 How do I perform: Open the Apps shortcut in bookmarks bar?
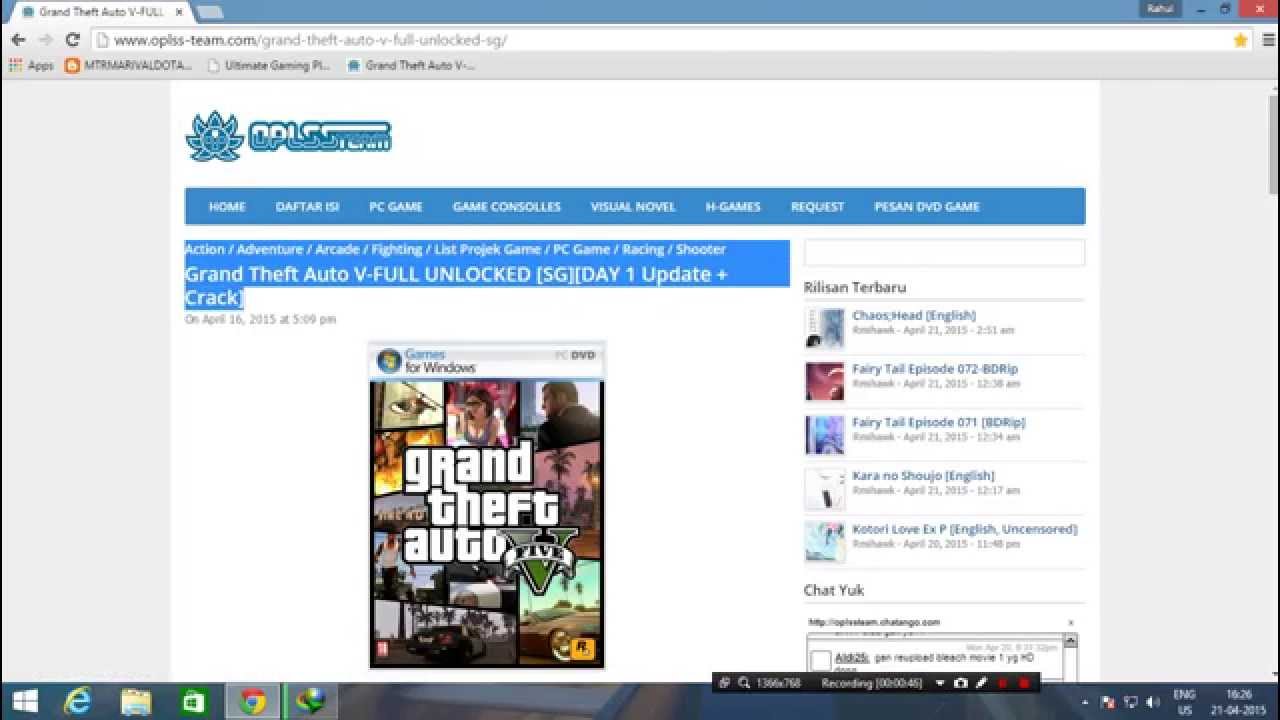point(31,66)
